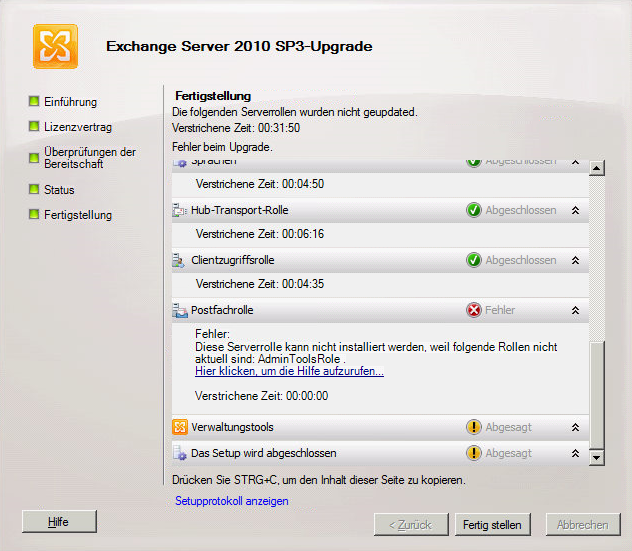This screenshot has height=551, width=632.
Task: Click green checkmark for Hub-Transport-Rolle
Action: 474,210
